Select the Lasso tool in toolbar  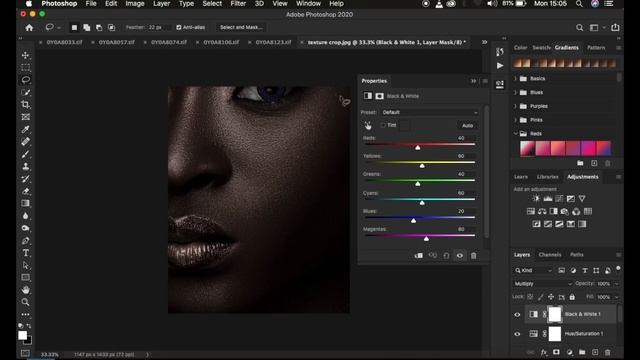point(25,80)
